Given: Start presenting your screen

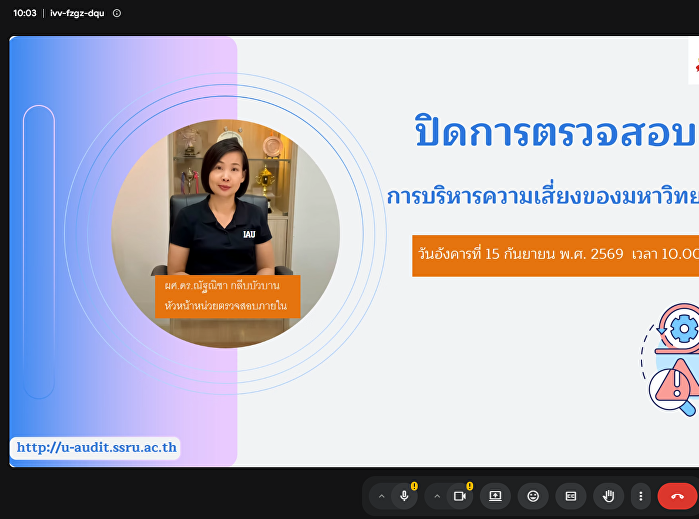Looking at the screenshot, I should 495,496.
